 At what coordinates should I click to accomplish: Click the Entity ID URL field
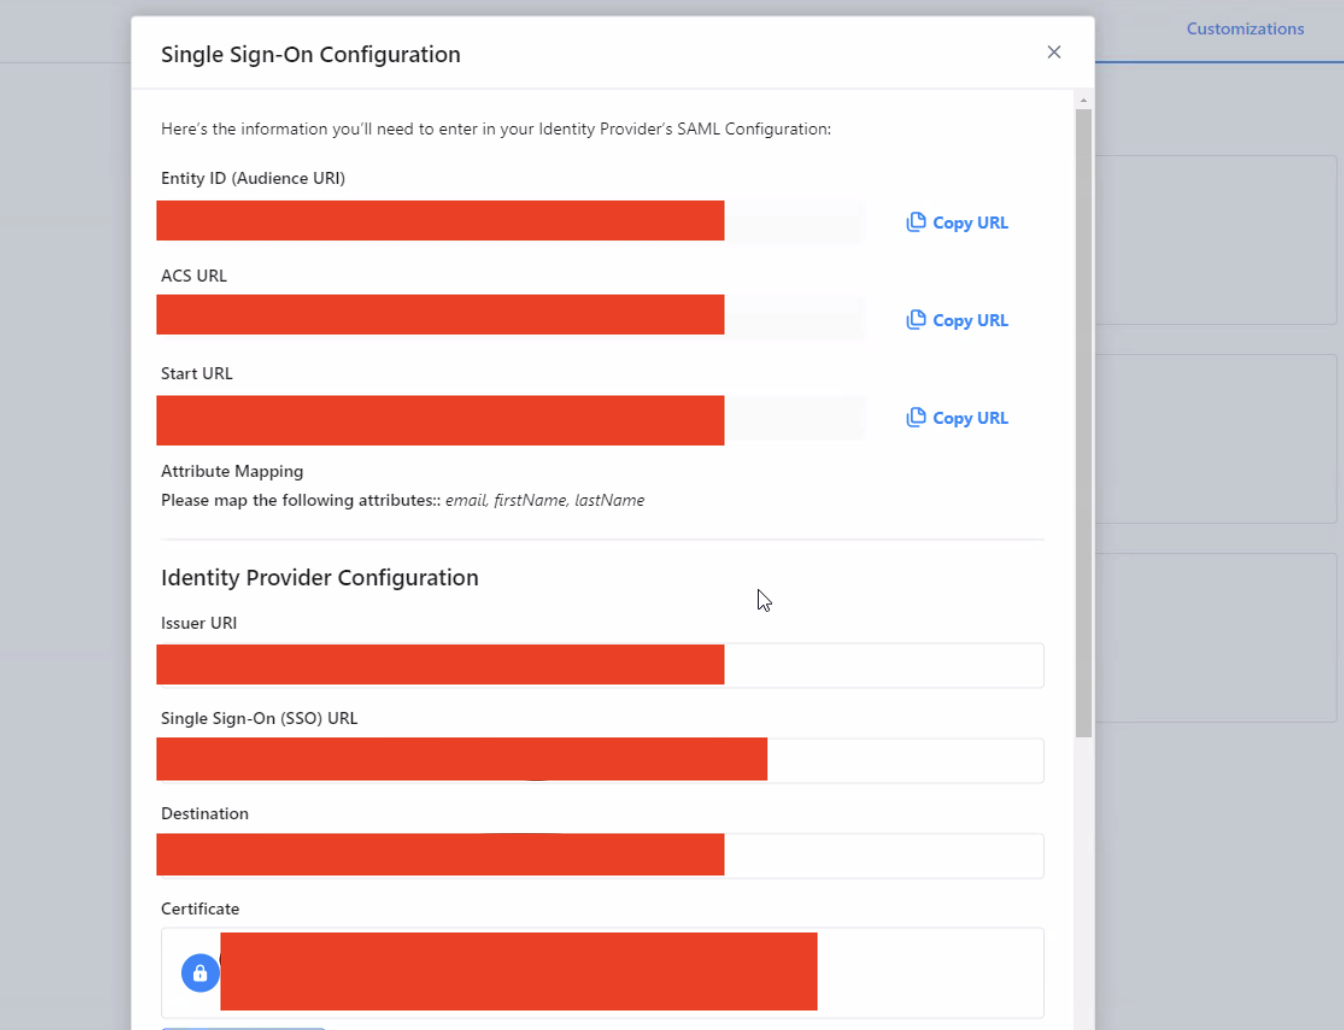point(512,221)
